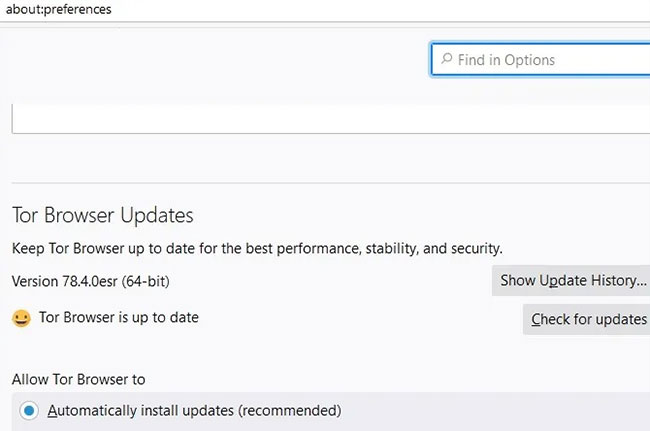Click the about:preferences address bar text
This screenshot has height=431, width=650.
click(58, 9)
